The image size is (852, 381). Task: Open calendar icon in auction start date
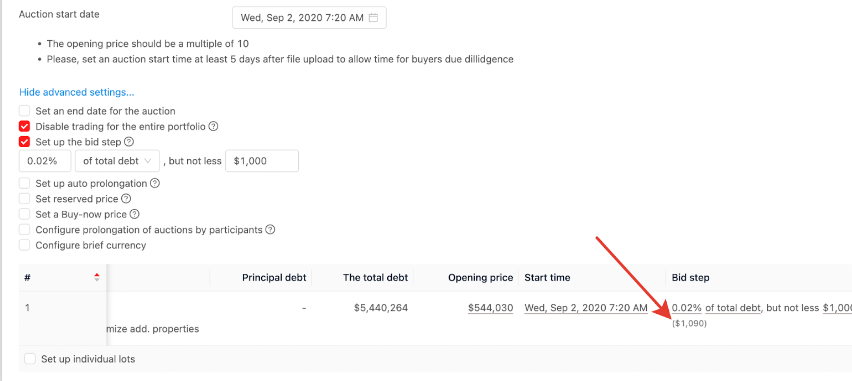(373, 18)
